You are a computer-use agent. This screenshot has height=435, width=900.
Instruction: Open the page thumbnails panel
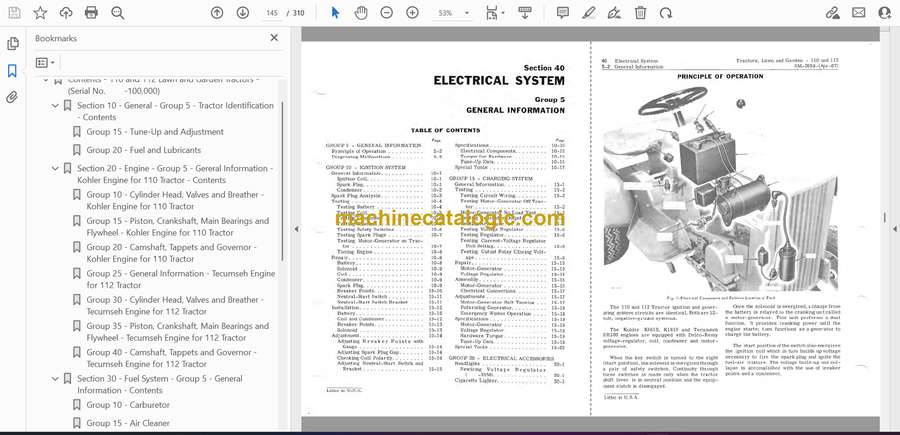click(x=13, y=44)
